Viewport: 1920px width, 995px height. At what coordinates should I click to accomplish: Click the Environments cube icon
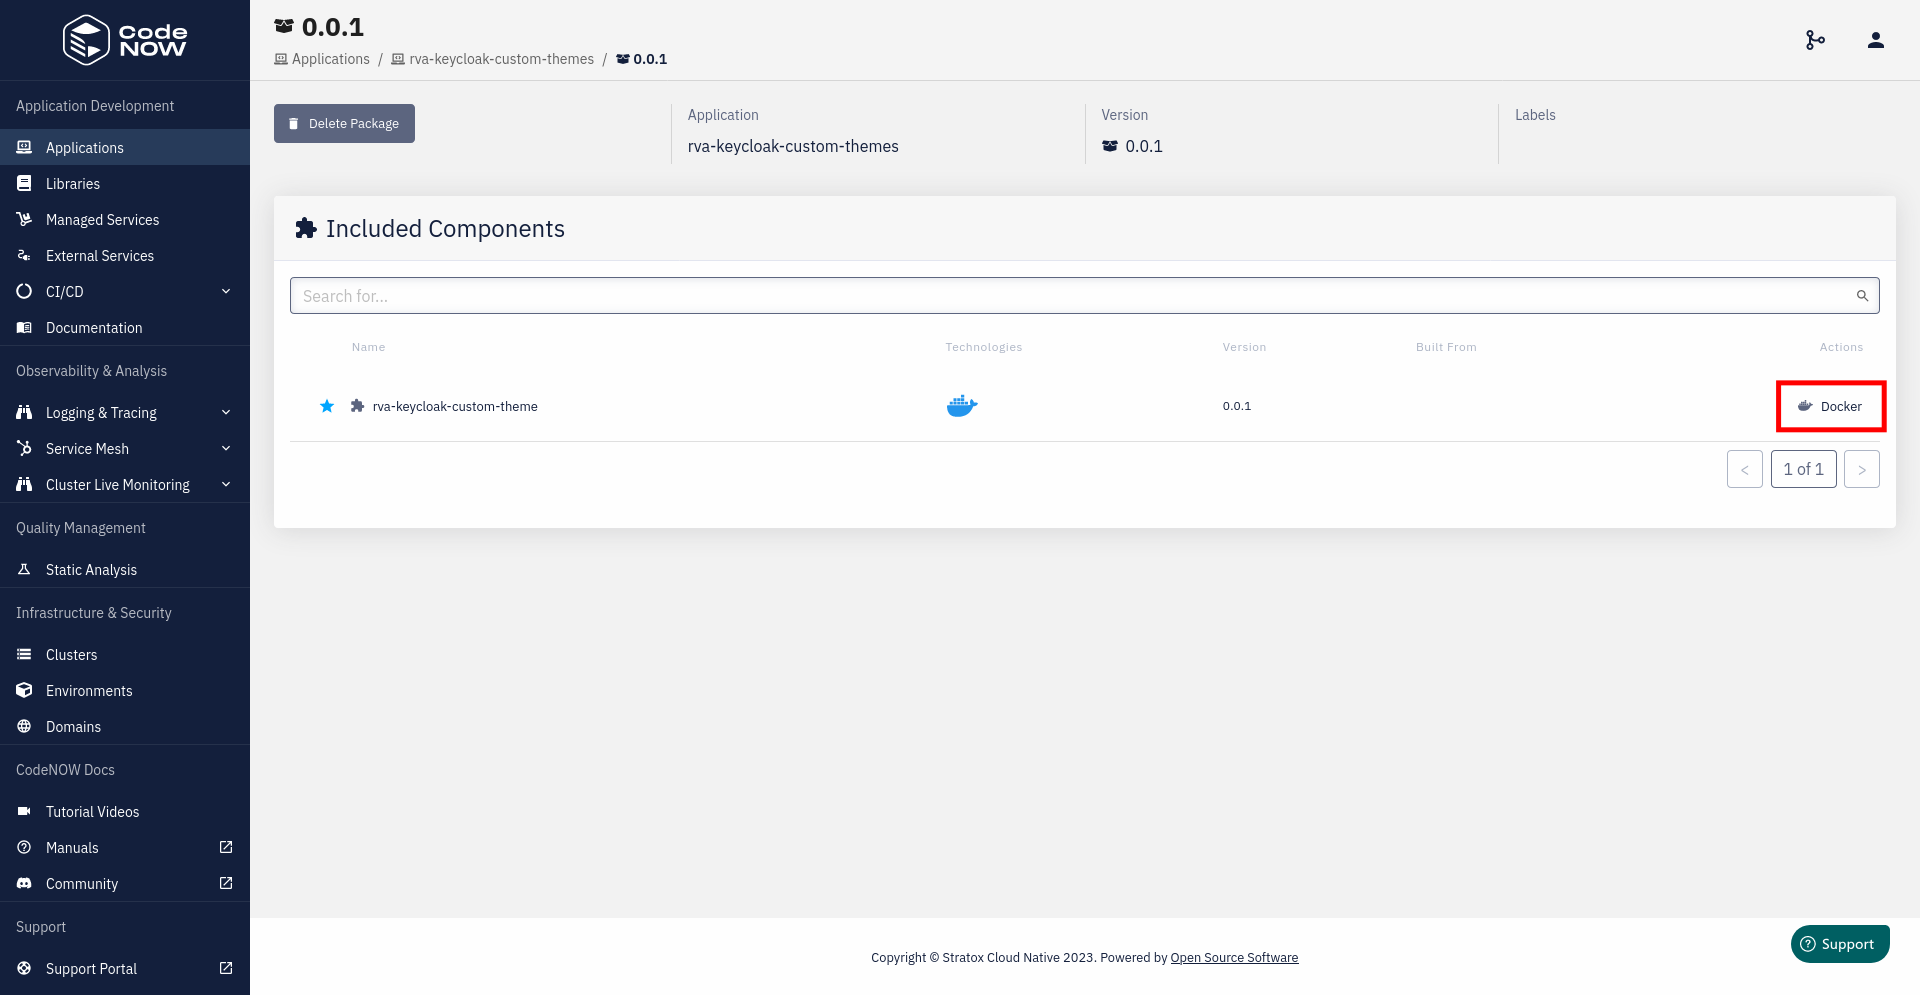point(24,690)
